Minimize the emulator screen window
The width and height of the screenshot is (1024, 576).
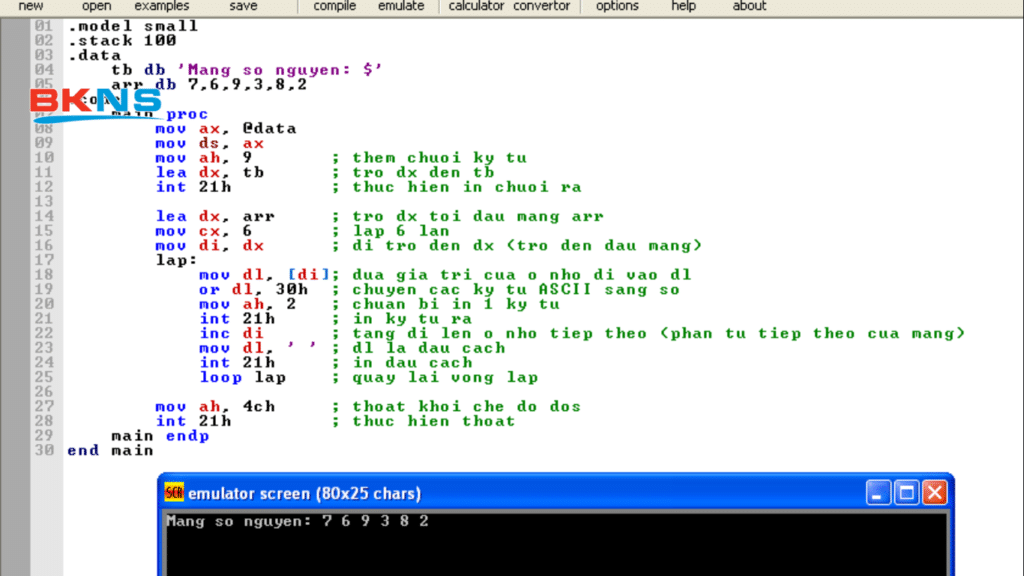pos(878,493)
